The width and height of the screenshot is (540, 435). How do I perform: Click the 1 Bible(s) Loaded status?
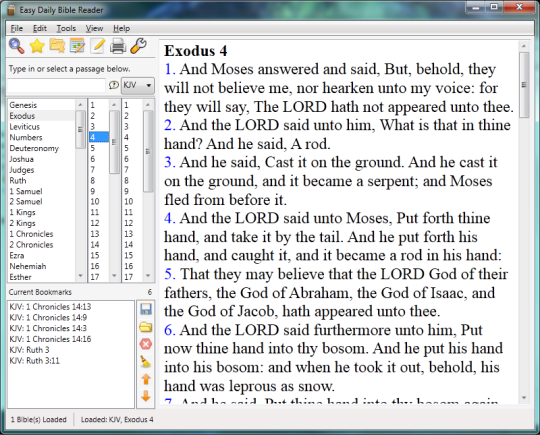tap(39, 420)
